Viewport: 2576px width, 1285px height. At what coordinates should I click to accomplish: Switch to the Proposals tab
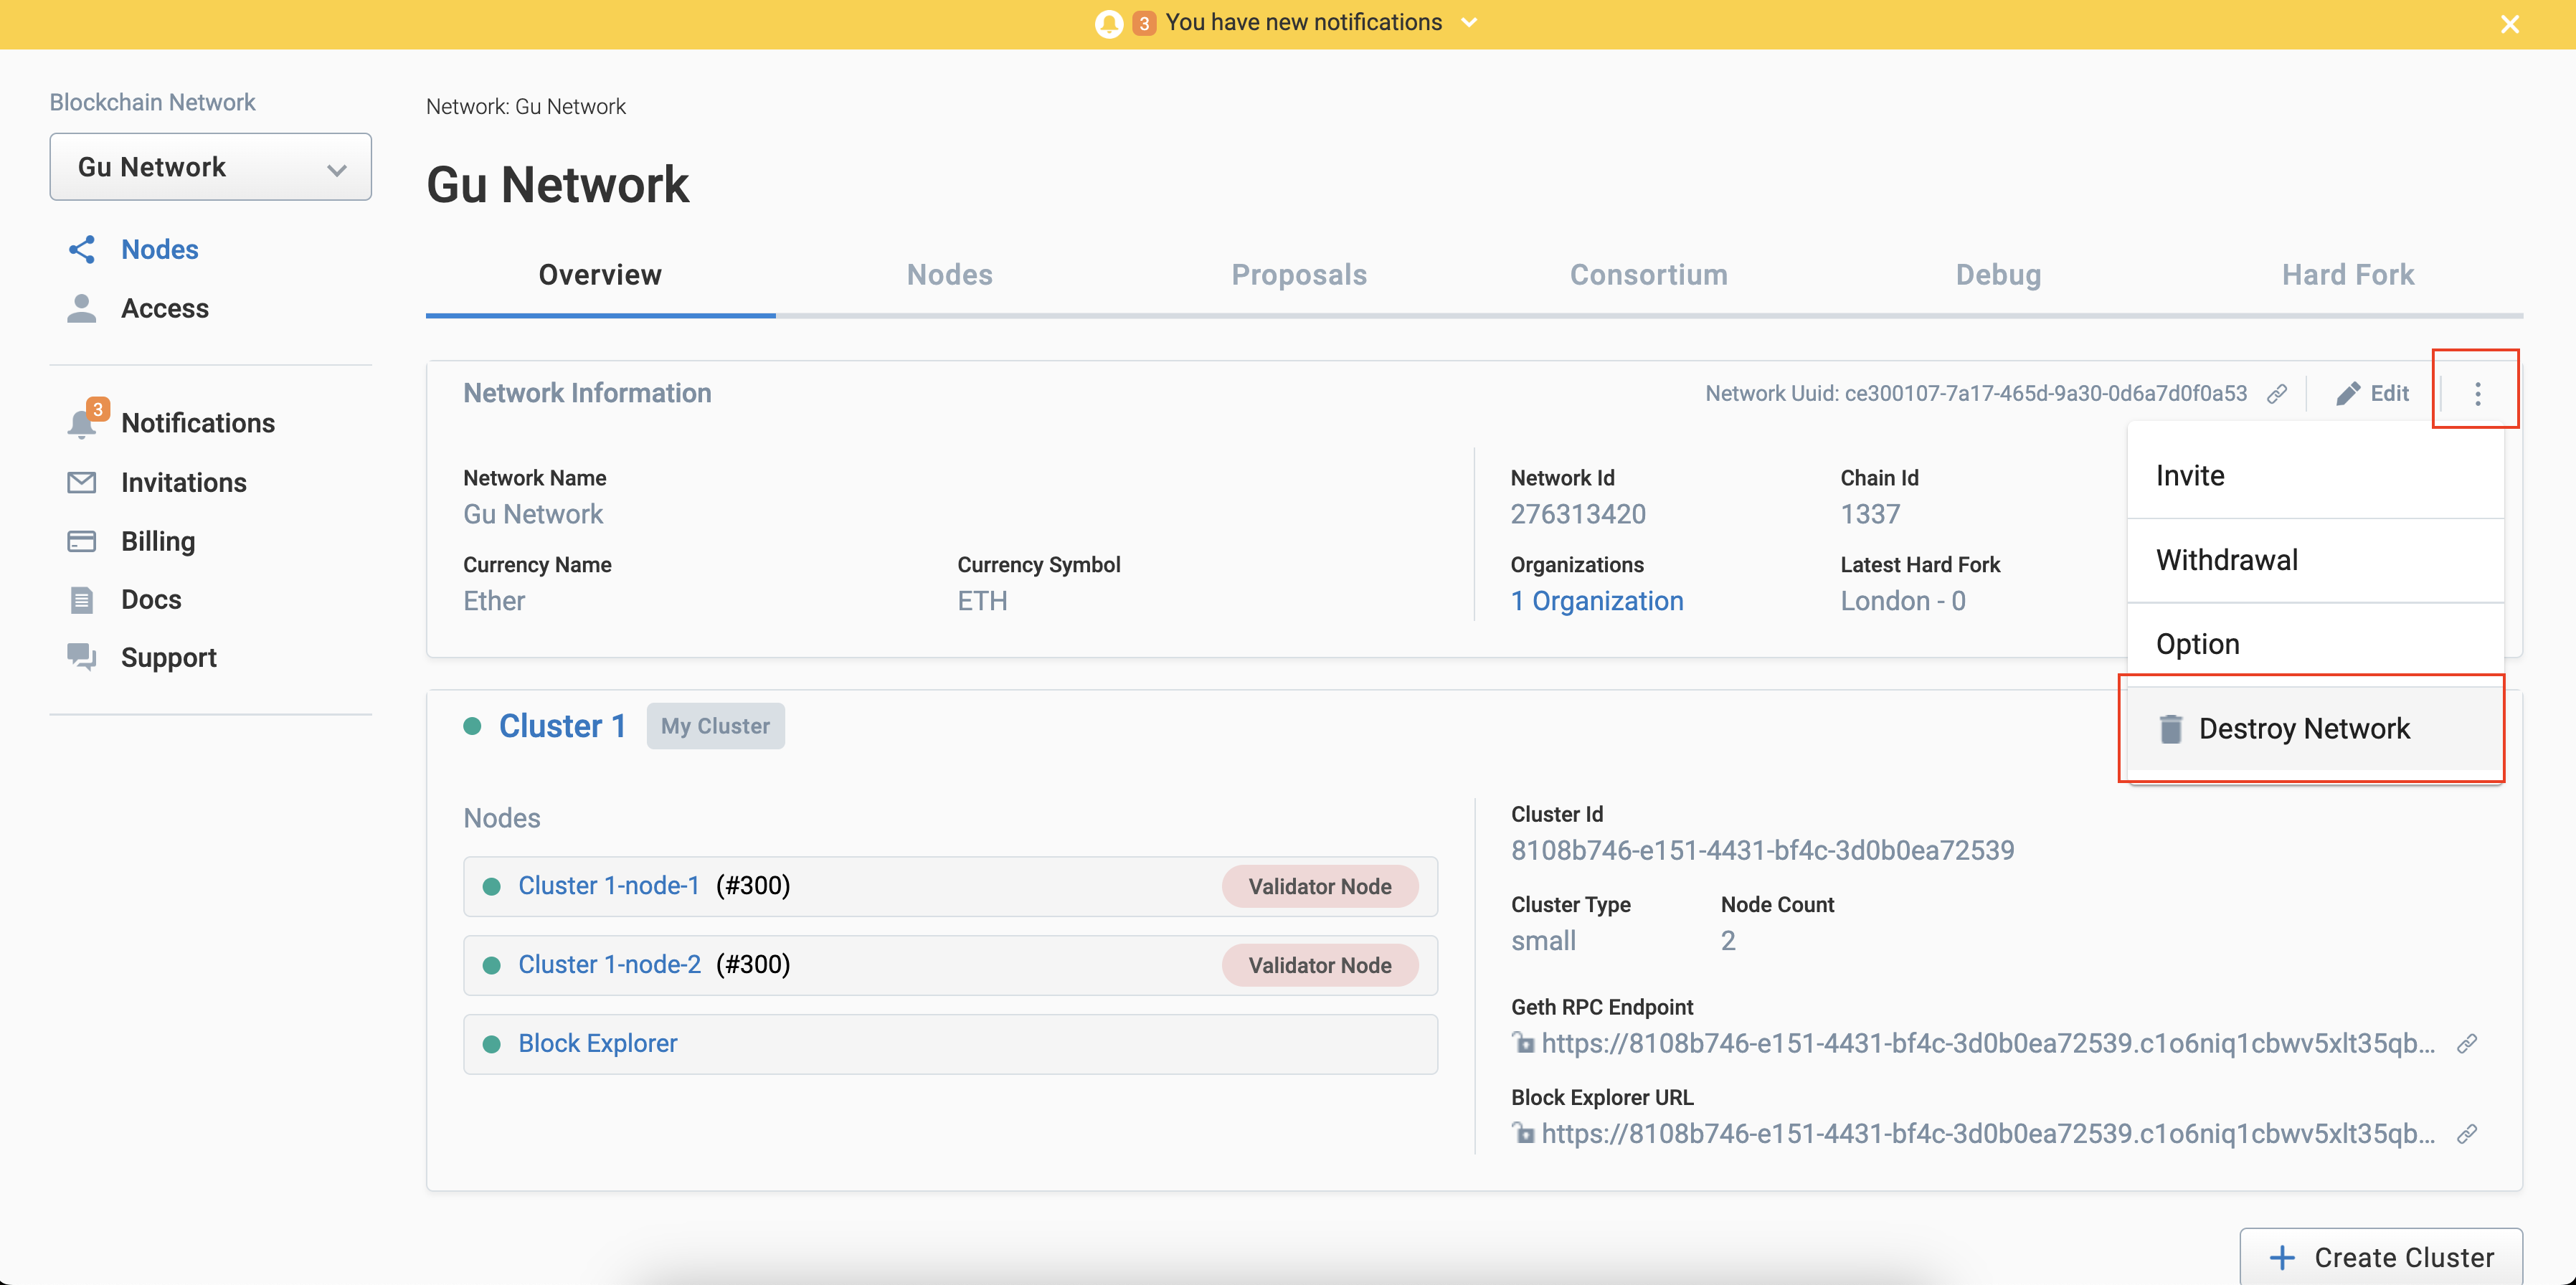1299,275
